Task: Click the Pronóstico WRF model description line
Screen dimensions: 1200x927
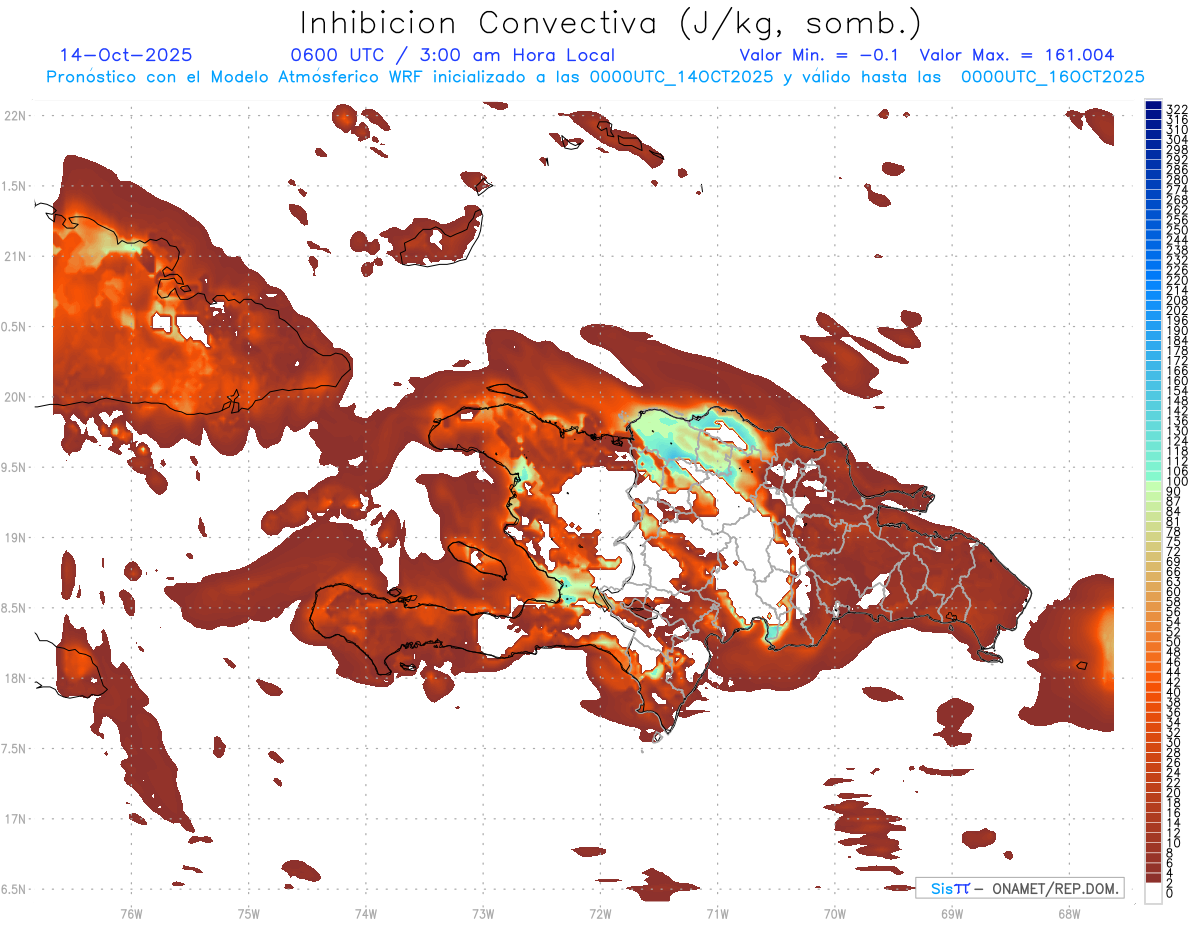Action: click(x=595, y=76)
